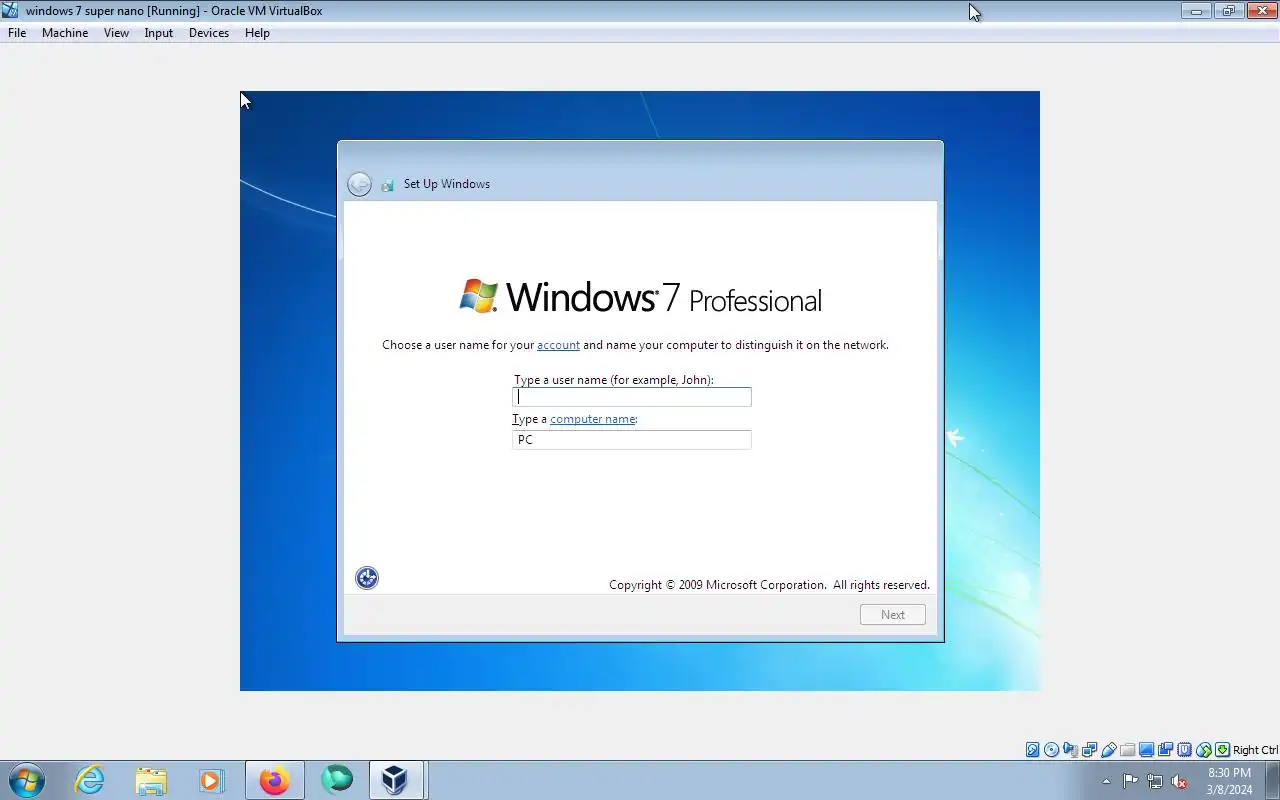Open Windows Media Player from the taskbar
This screenshot has width=1280, height=800.
pyautogui.click(x=211, y=780)
